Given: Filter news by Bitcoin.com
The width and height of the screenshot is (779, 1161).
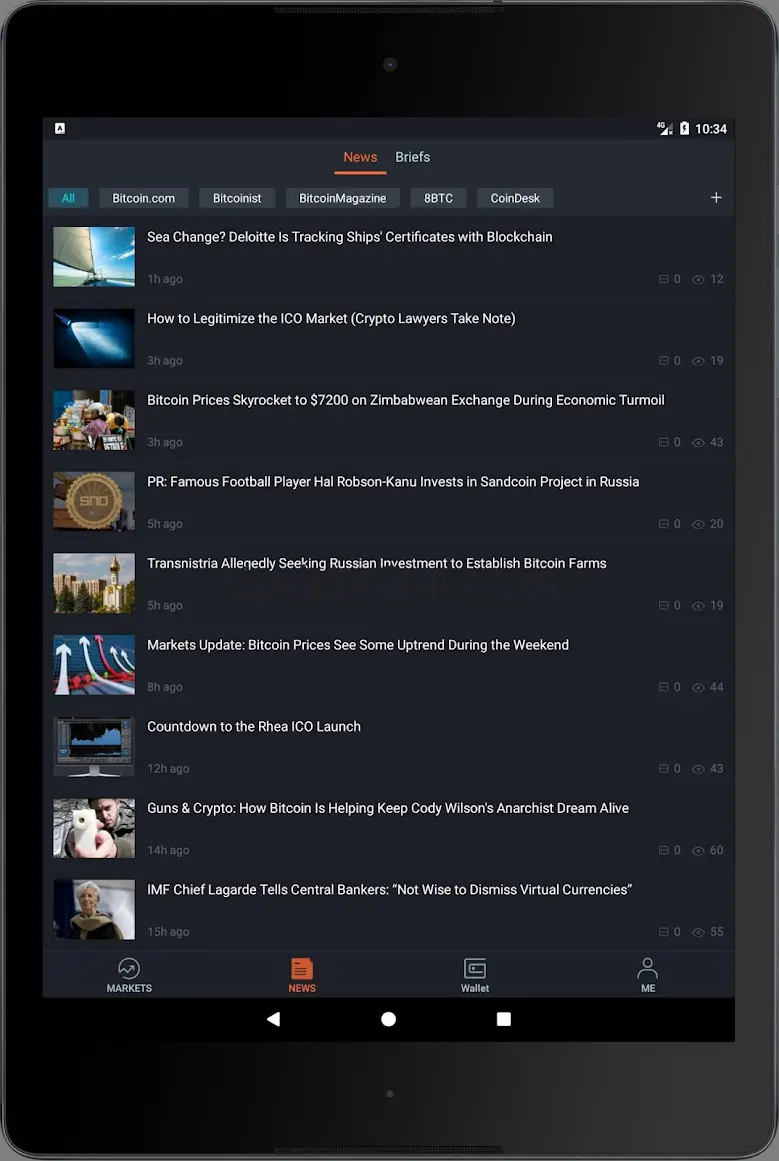Looking at the screenshot, I should (143, 198).
